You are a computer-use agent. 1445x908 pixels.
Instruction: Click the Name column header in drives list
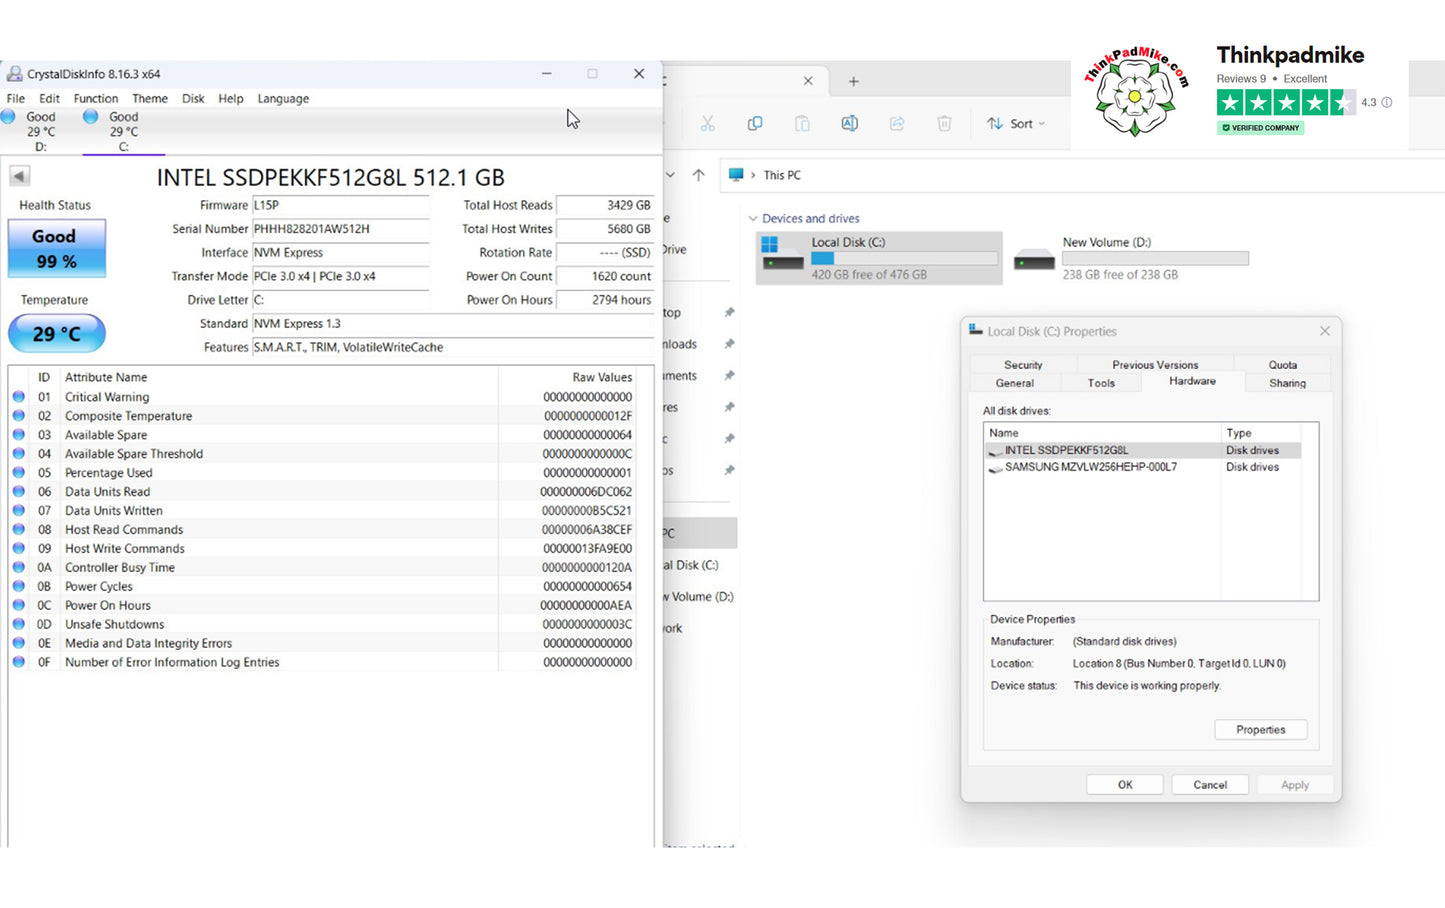tap(1104, 433)
